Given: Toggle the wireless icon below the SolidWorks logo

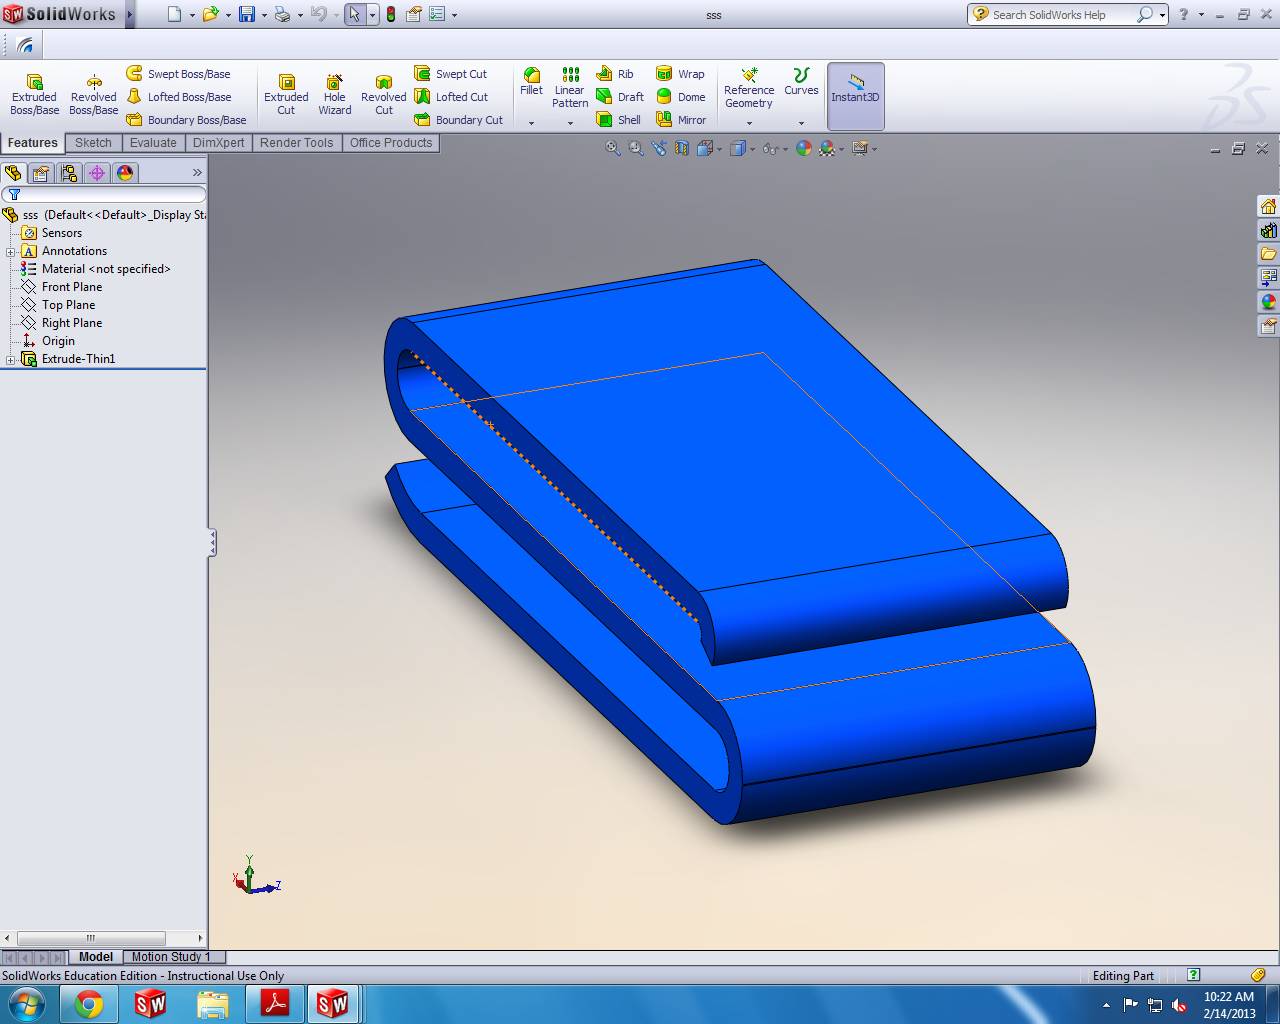Looking at the screenshot, I should 25,45.
